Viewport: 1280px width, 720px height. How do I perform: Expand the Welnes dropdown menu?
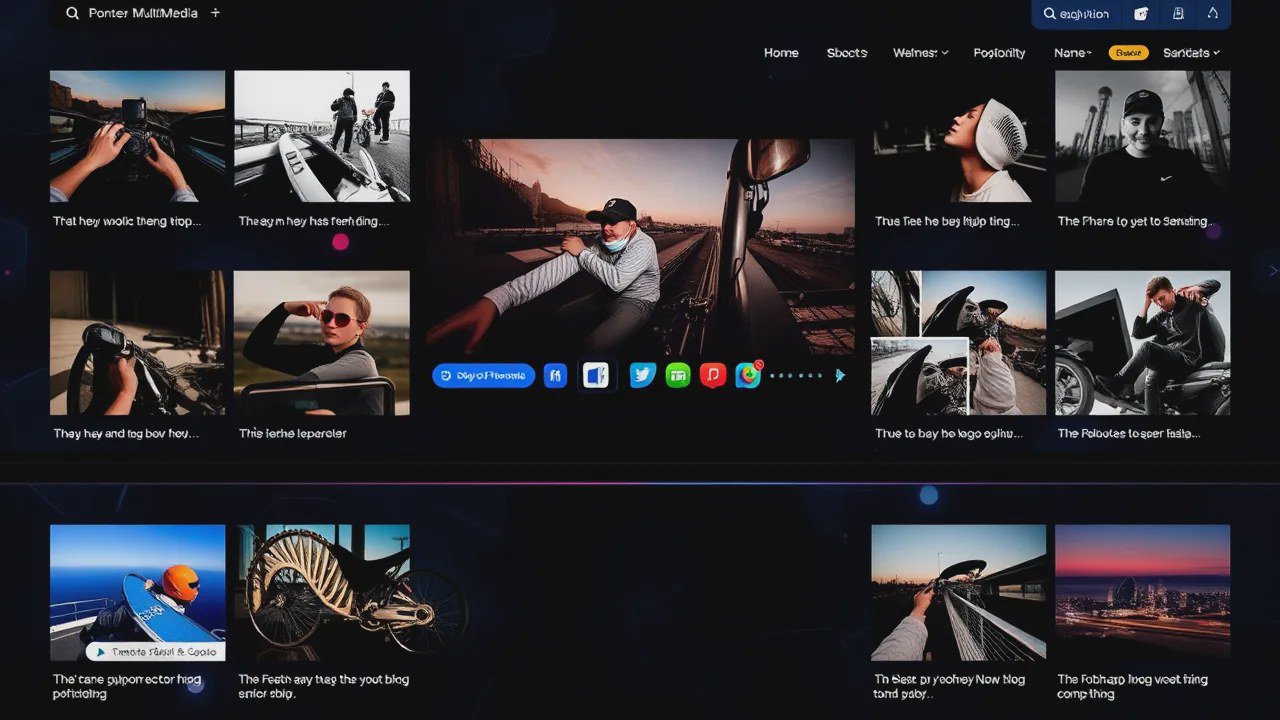[x=920, y=53]
